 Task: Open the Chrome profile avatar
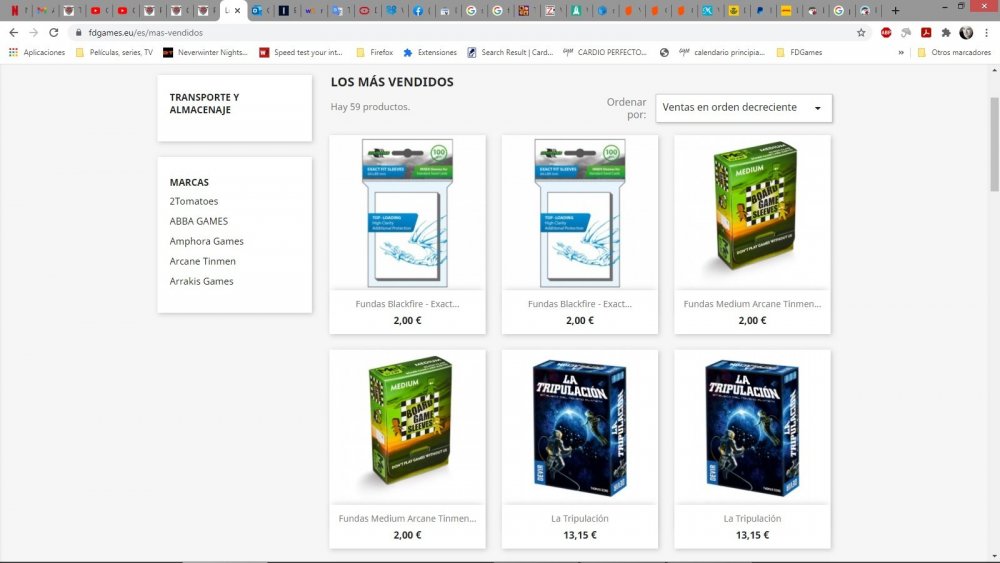[x=966, y=33]
